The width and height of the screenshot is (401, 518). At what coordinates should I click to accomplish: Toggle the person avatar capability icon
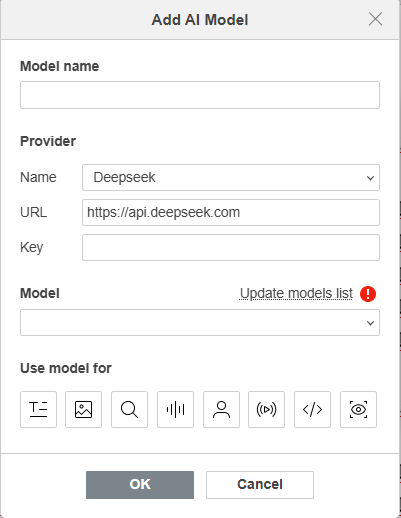pos(221,409)
